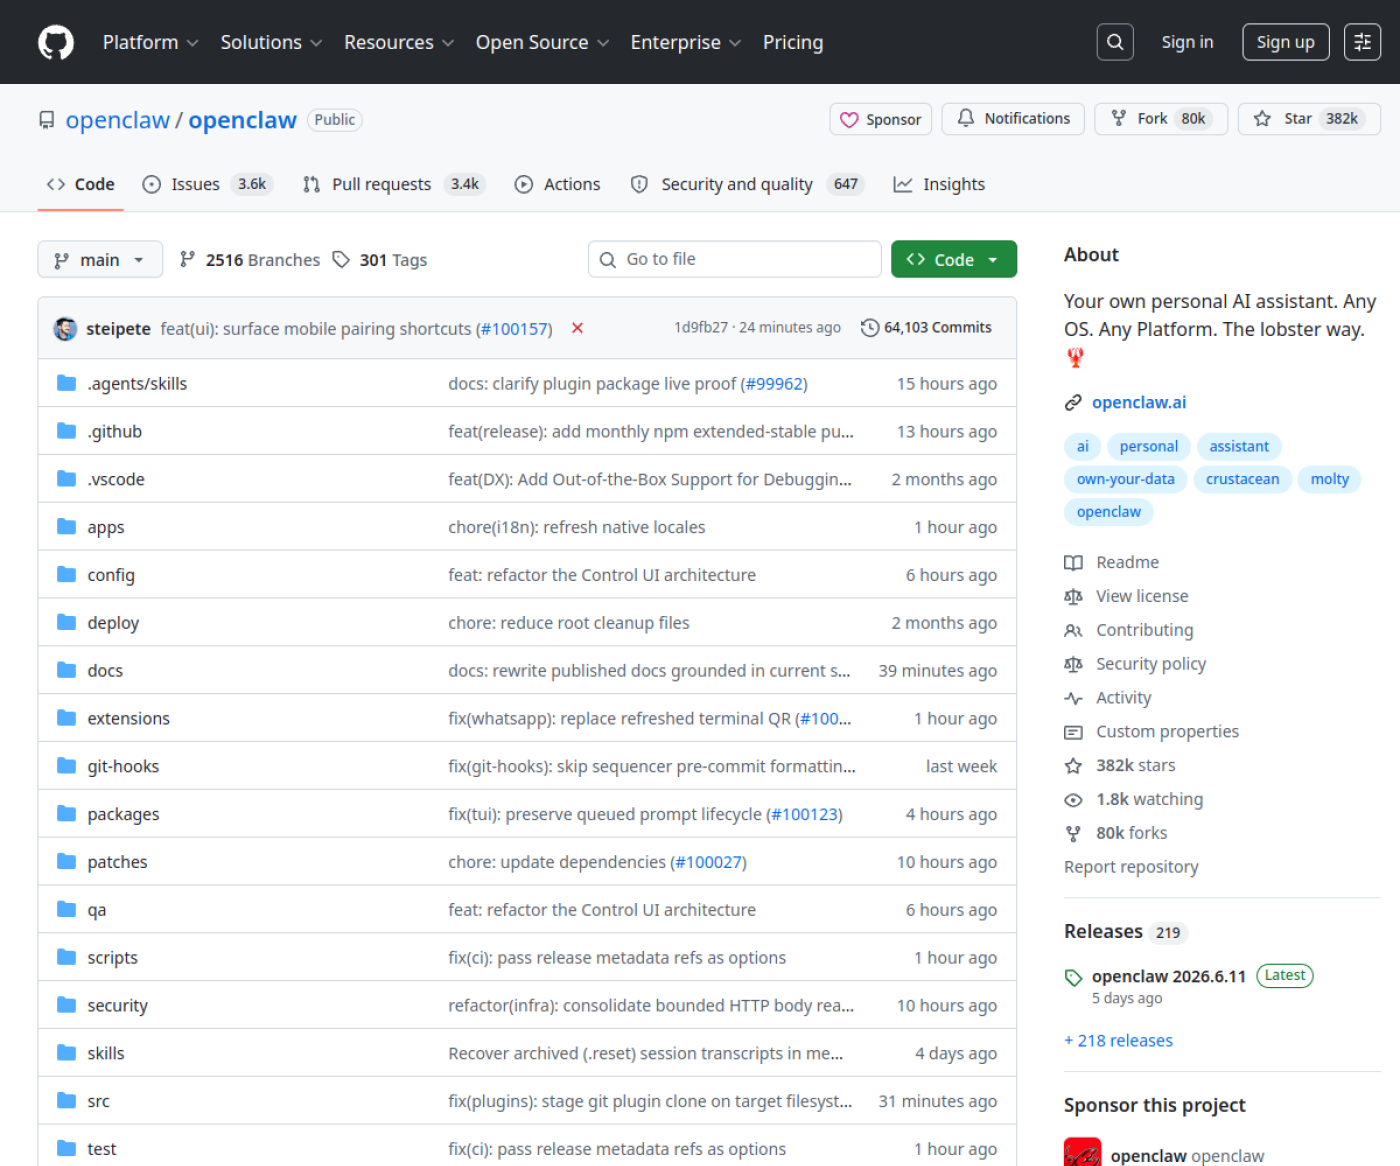Star the repository with the Star button
The height and width of the screenshot is (1166, 1400).
point(1310,119)
